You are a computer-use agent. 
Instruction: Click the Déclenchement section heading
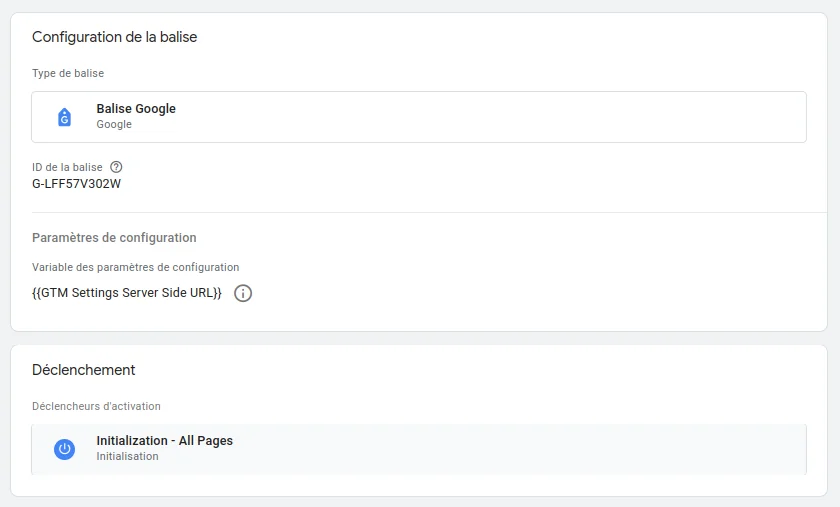(x=84, y=370)
